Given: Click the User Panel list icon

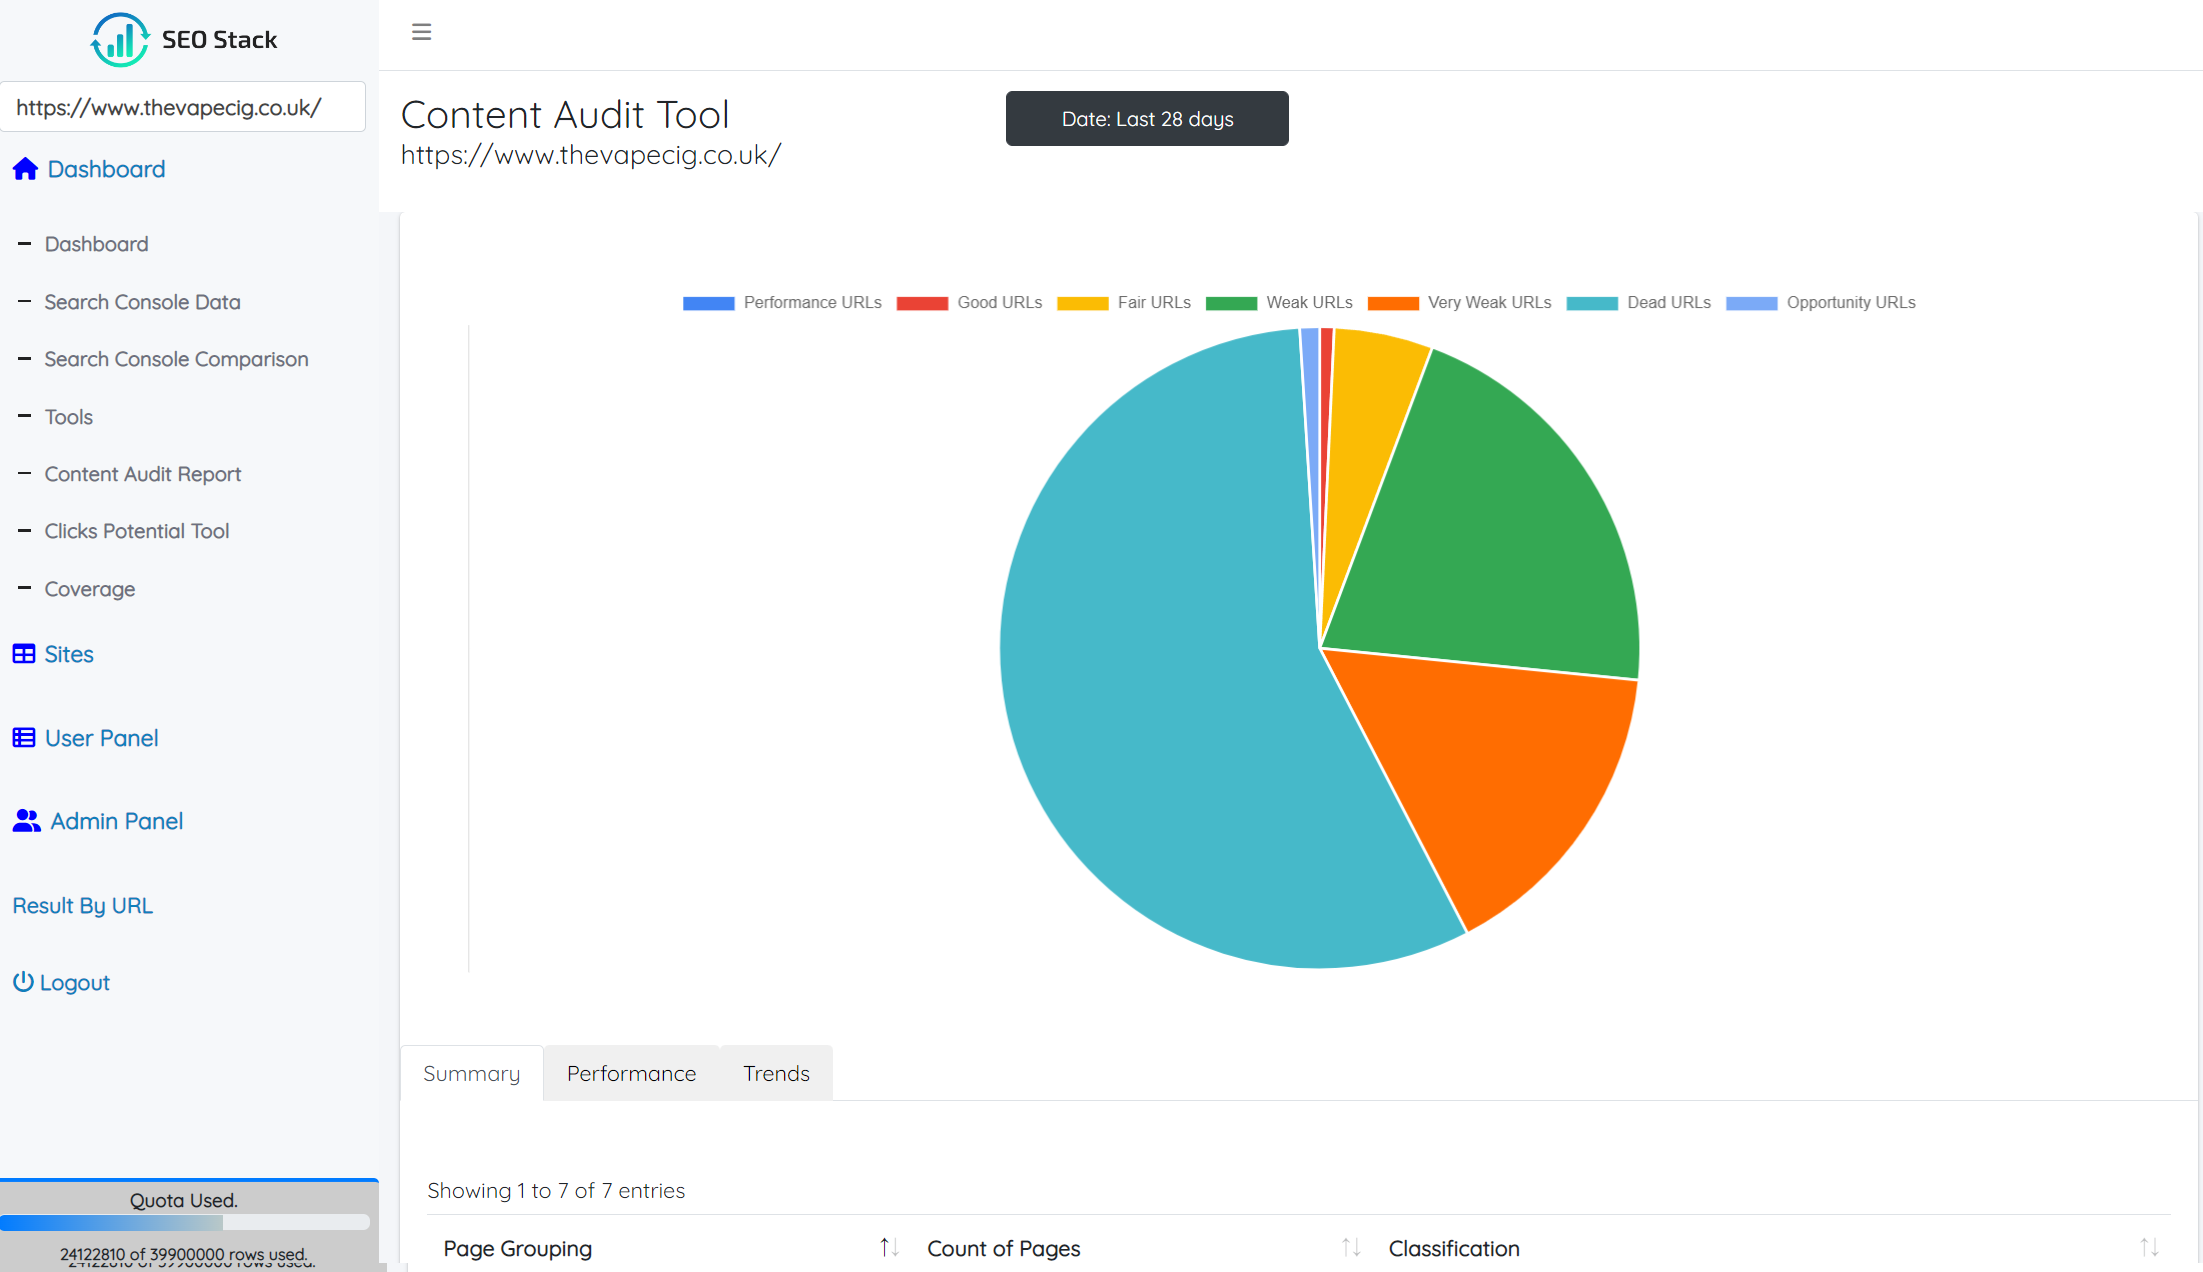Looking at the screenshot, I should [24, 738].
